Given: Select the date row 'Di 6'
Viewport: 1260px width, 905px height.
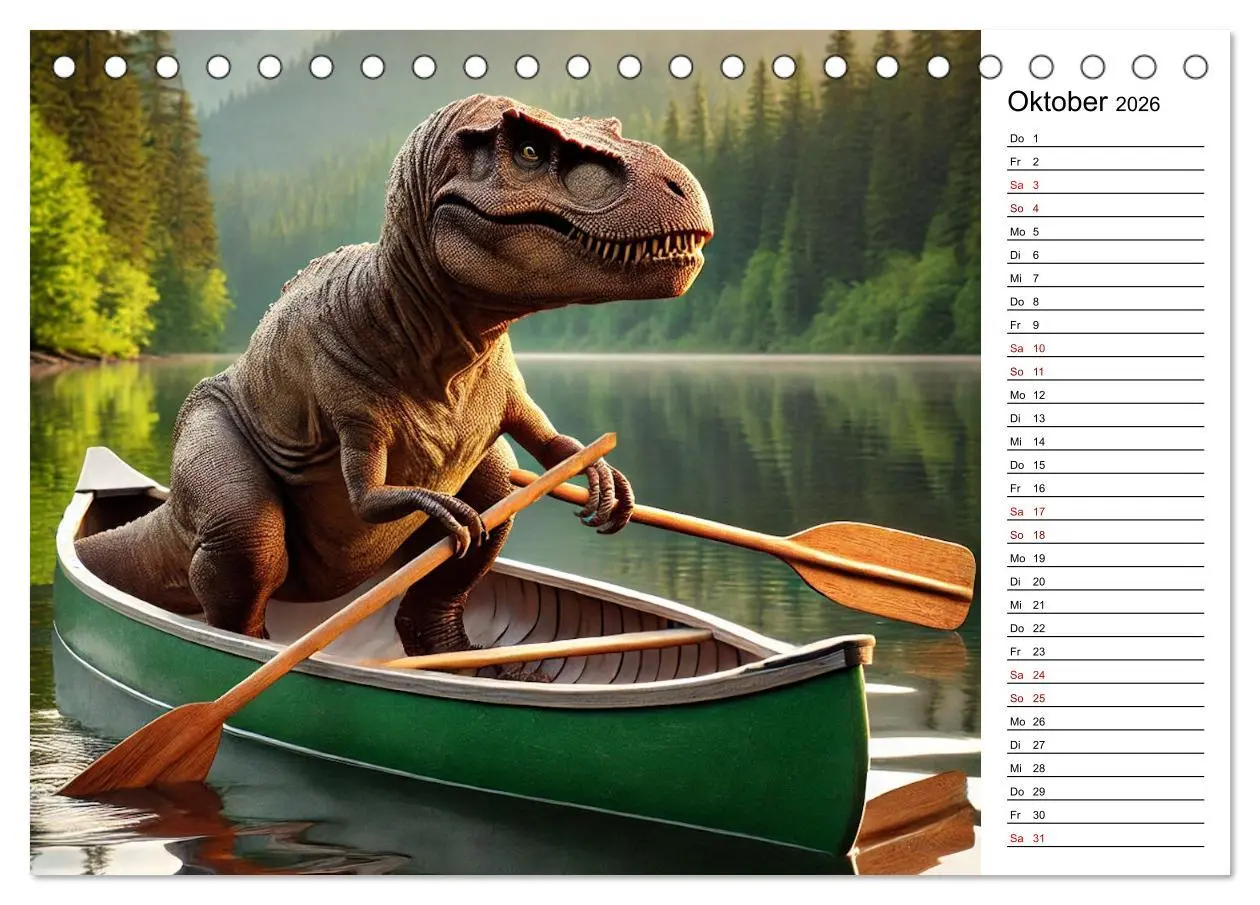Looking at the screenshot, I should (x=1105, y=255).
